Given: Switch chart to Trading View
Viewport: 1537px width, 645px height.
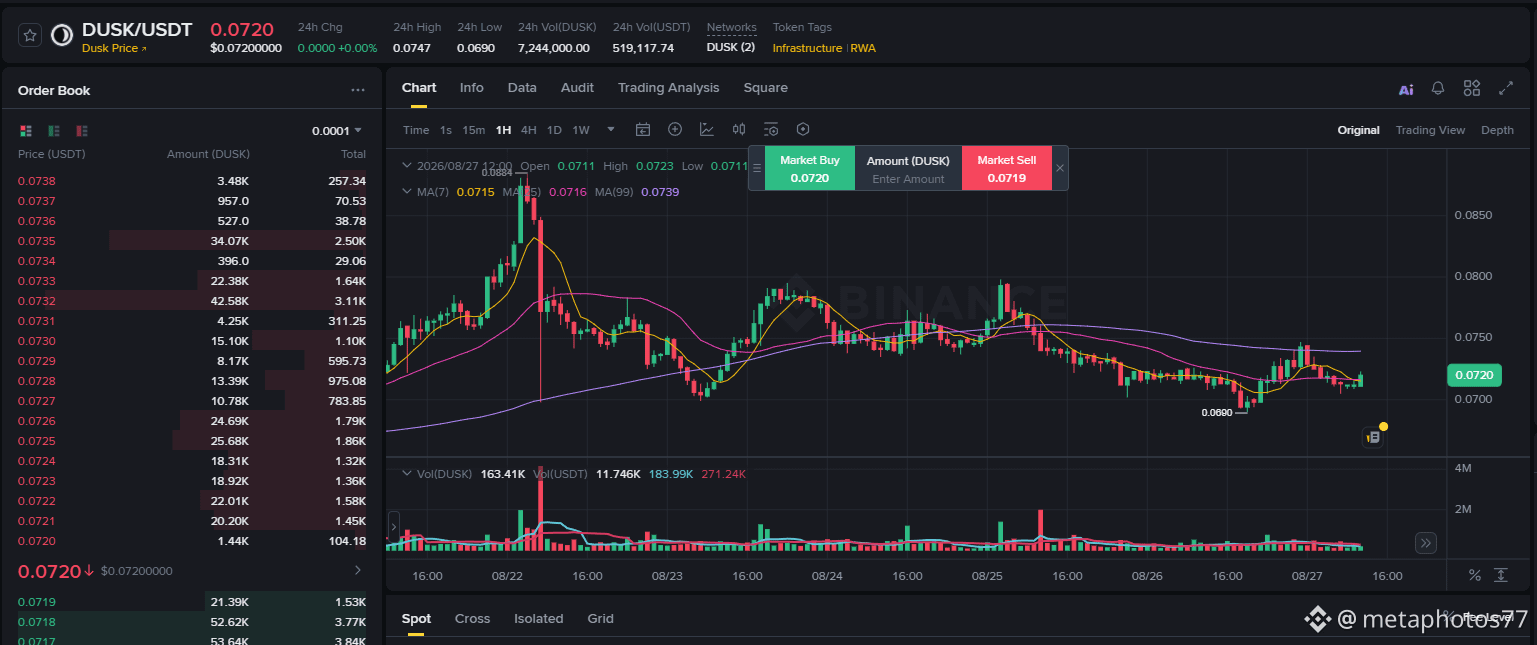Looking at the screenshot, I should [x=1430, y=130].
